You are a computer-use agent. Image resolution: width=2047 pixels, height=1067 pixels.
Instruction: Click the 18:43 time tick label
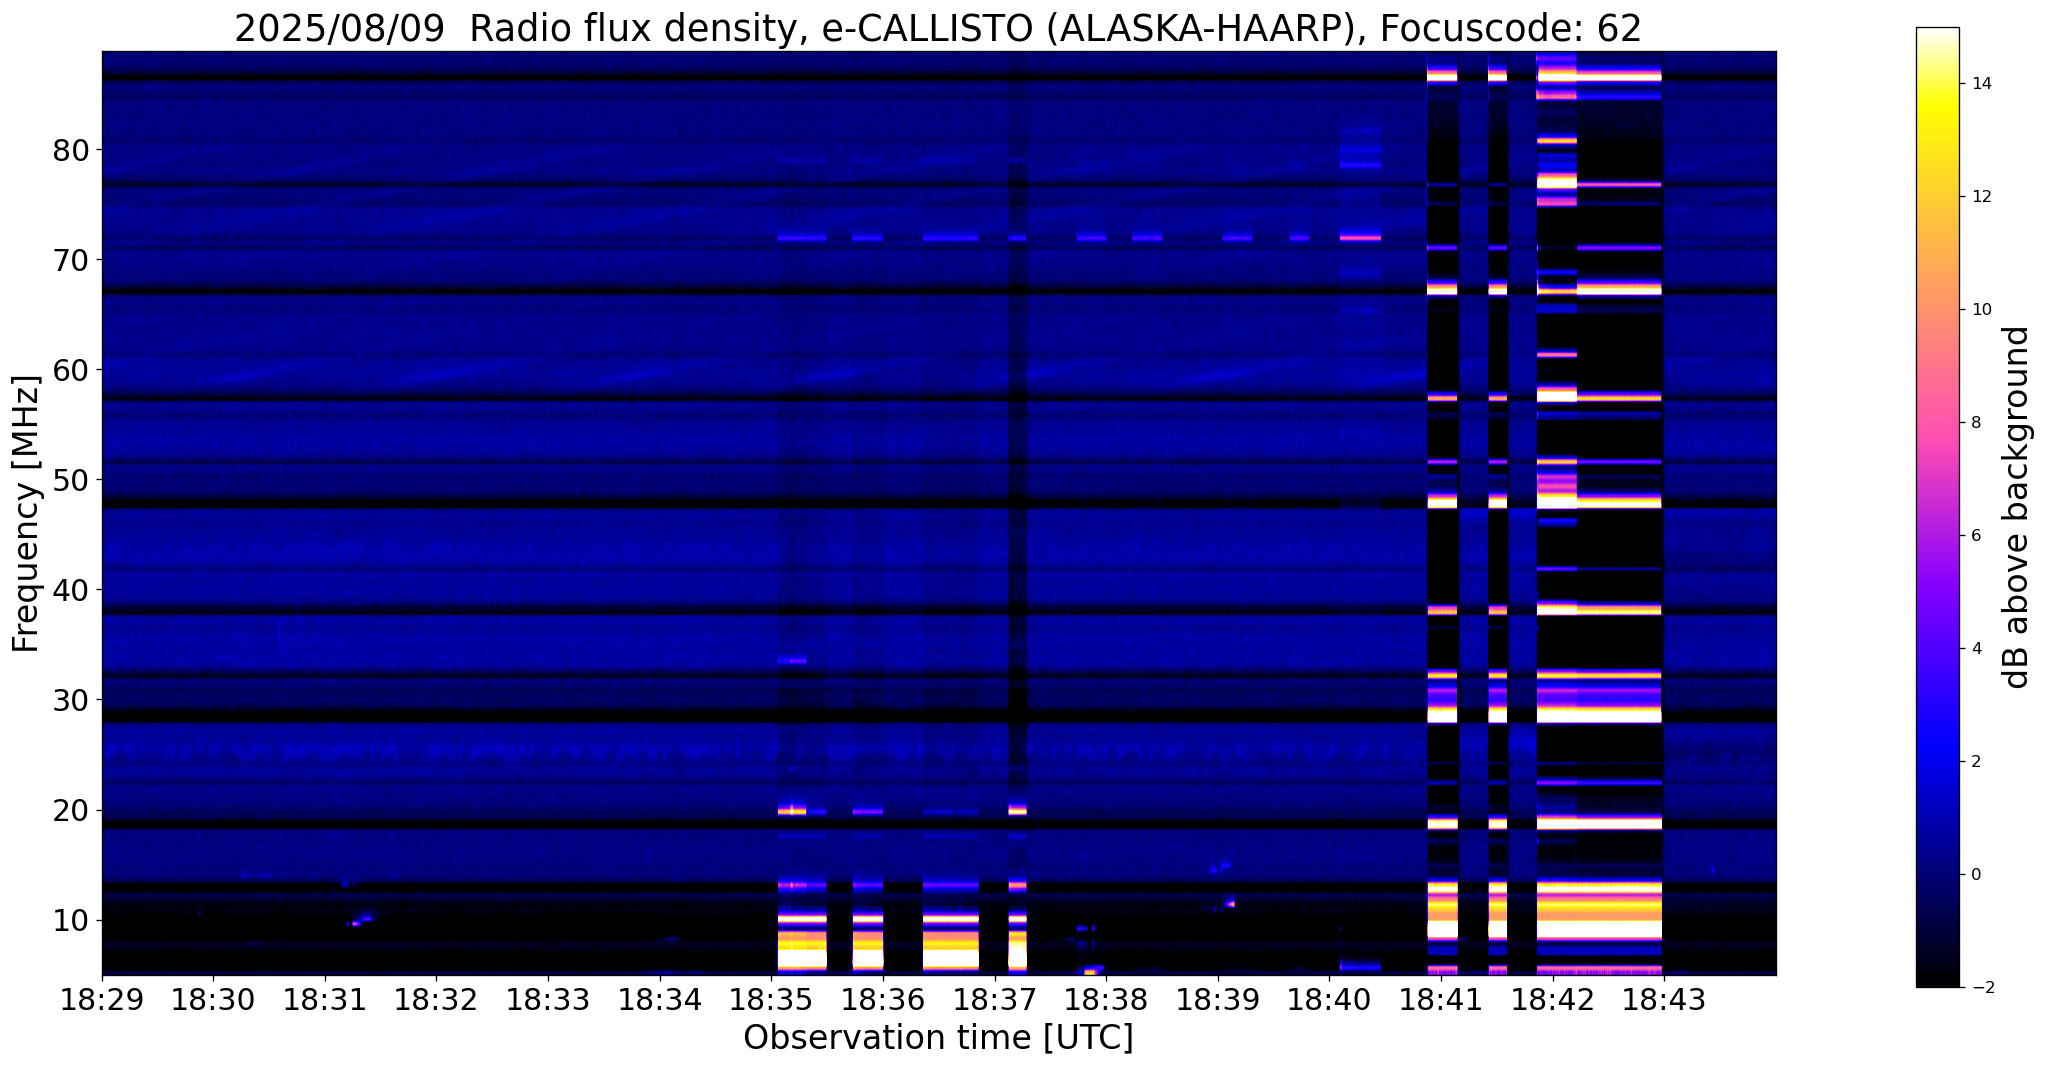1663,1001
